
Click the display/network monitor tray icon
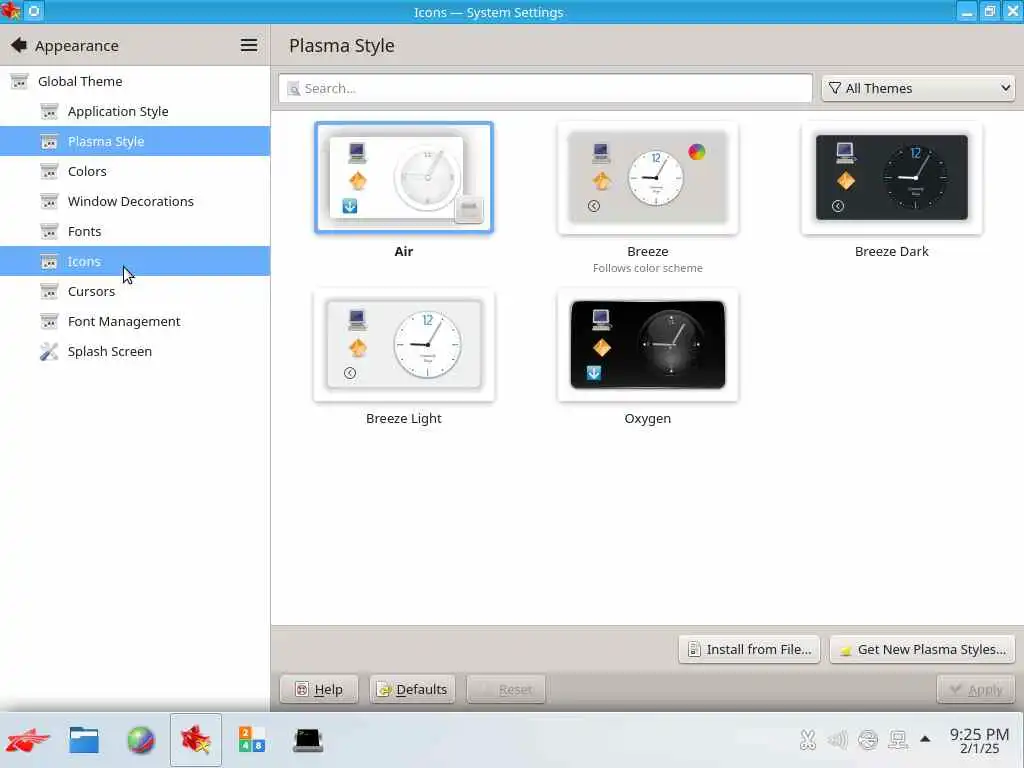pos(898,740)
